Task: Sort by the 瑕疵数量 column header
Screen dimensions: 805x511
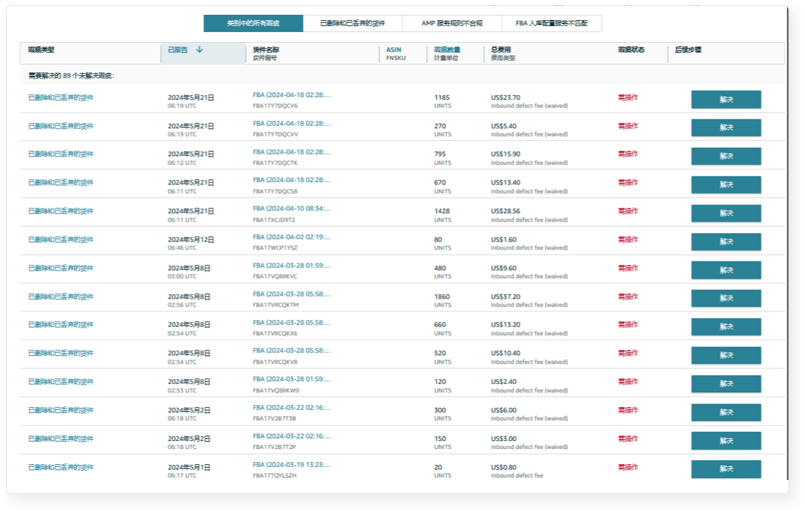Action: click(x=447, y=49)
